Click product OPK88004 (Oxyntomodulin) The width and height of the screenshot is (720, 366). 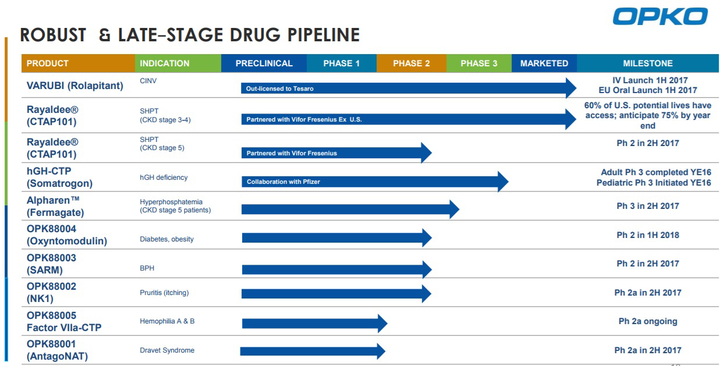67,235
